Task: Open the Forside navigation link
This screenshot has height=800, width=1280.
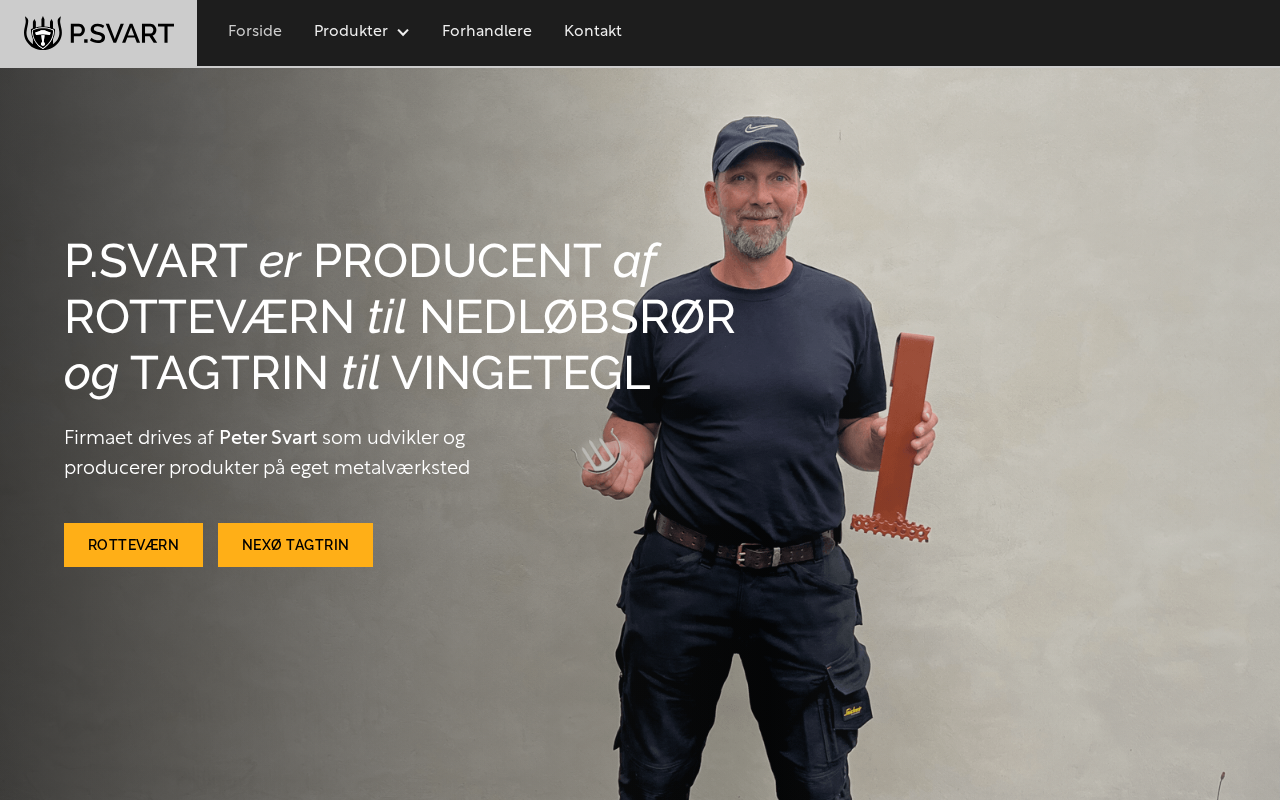Action: [x=255, y=31]
